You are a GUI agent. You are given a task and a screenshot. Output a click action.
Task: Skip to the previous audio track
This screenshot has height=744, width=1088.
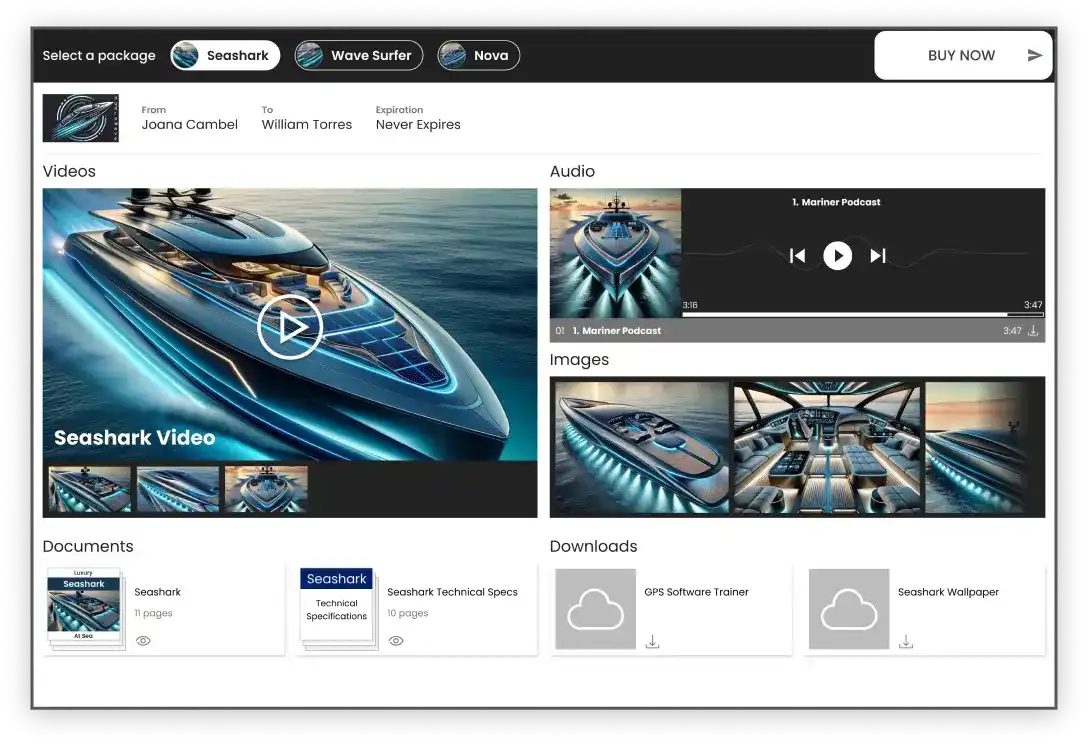coord(797,255)
